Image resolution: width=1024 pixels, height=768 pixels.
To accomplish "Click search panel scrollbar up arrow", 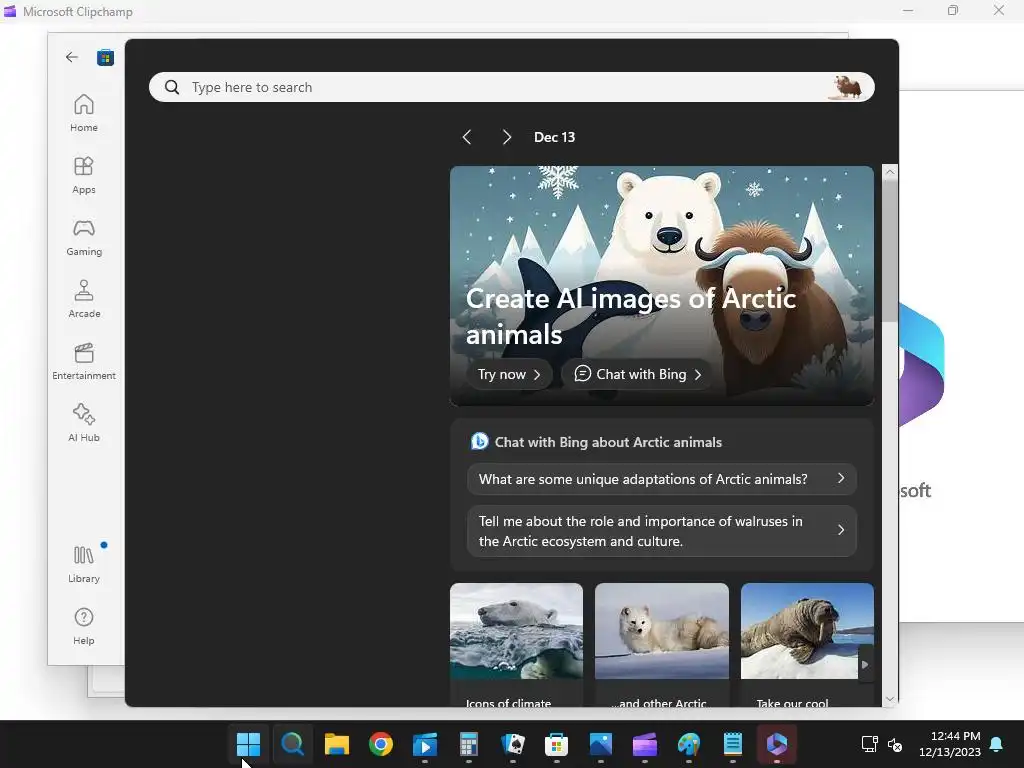I will 889,172.
